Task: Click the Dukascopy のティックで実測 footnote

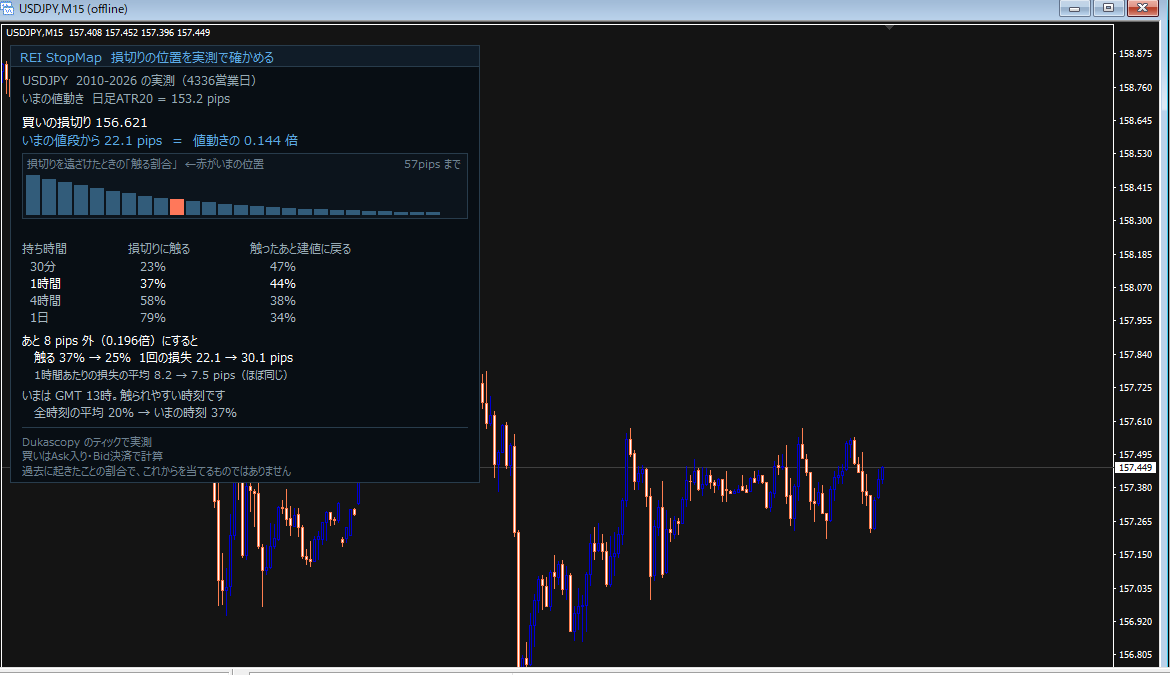Action: click(87, 442)
